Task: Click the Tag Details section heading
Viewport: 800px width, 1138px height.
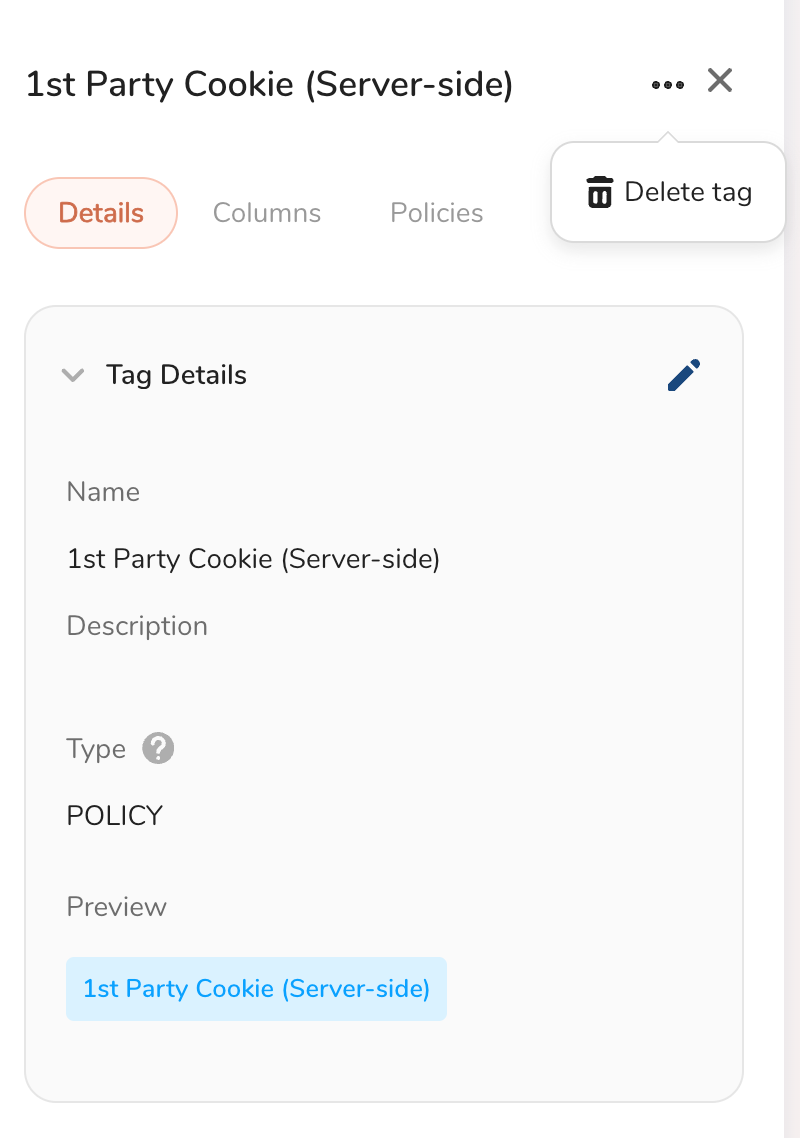Action: point(176,375)
